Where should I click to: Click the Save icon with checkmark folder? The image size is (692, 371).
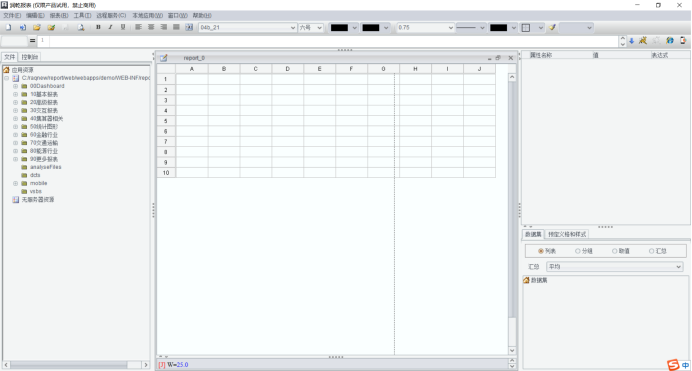[x=51, y=27]
